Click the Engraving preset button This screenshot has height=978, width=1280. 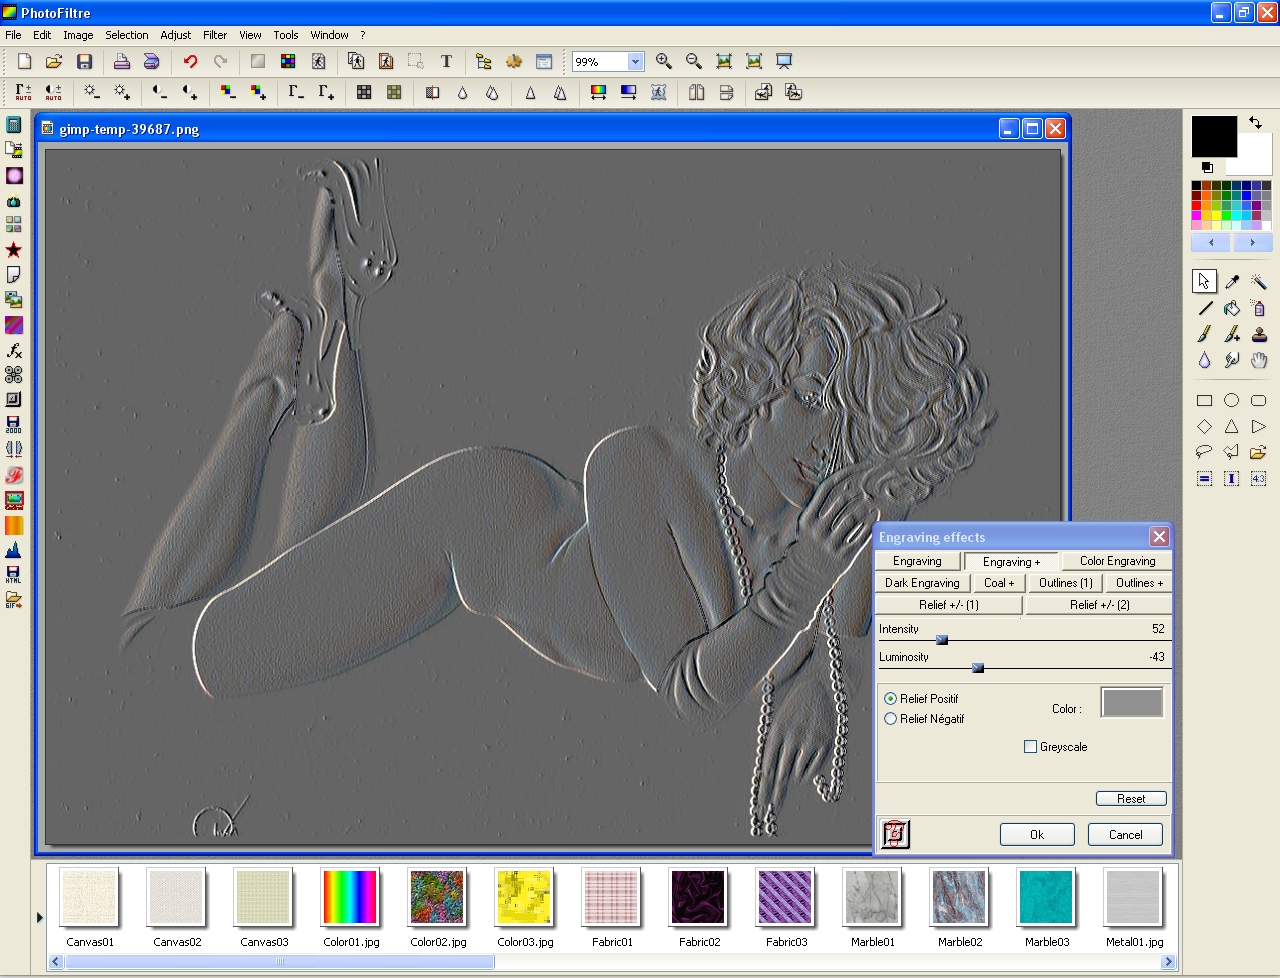tap(918, 561)
